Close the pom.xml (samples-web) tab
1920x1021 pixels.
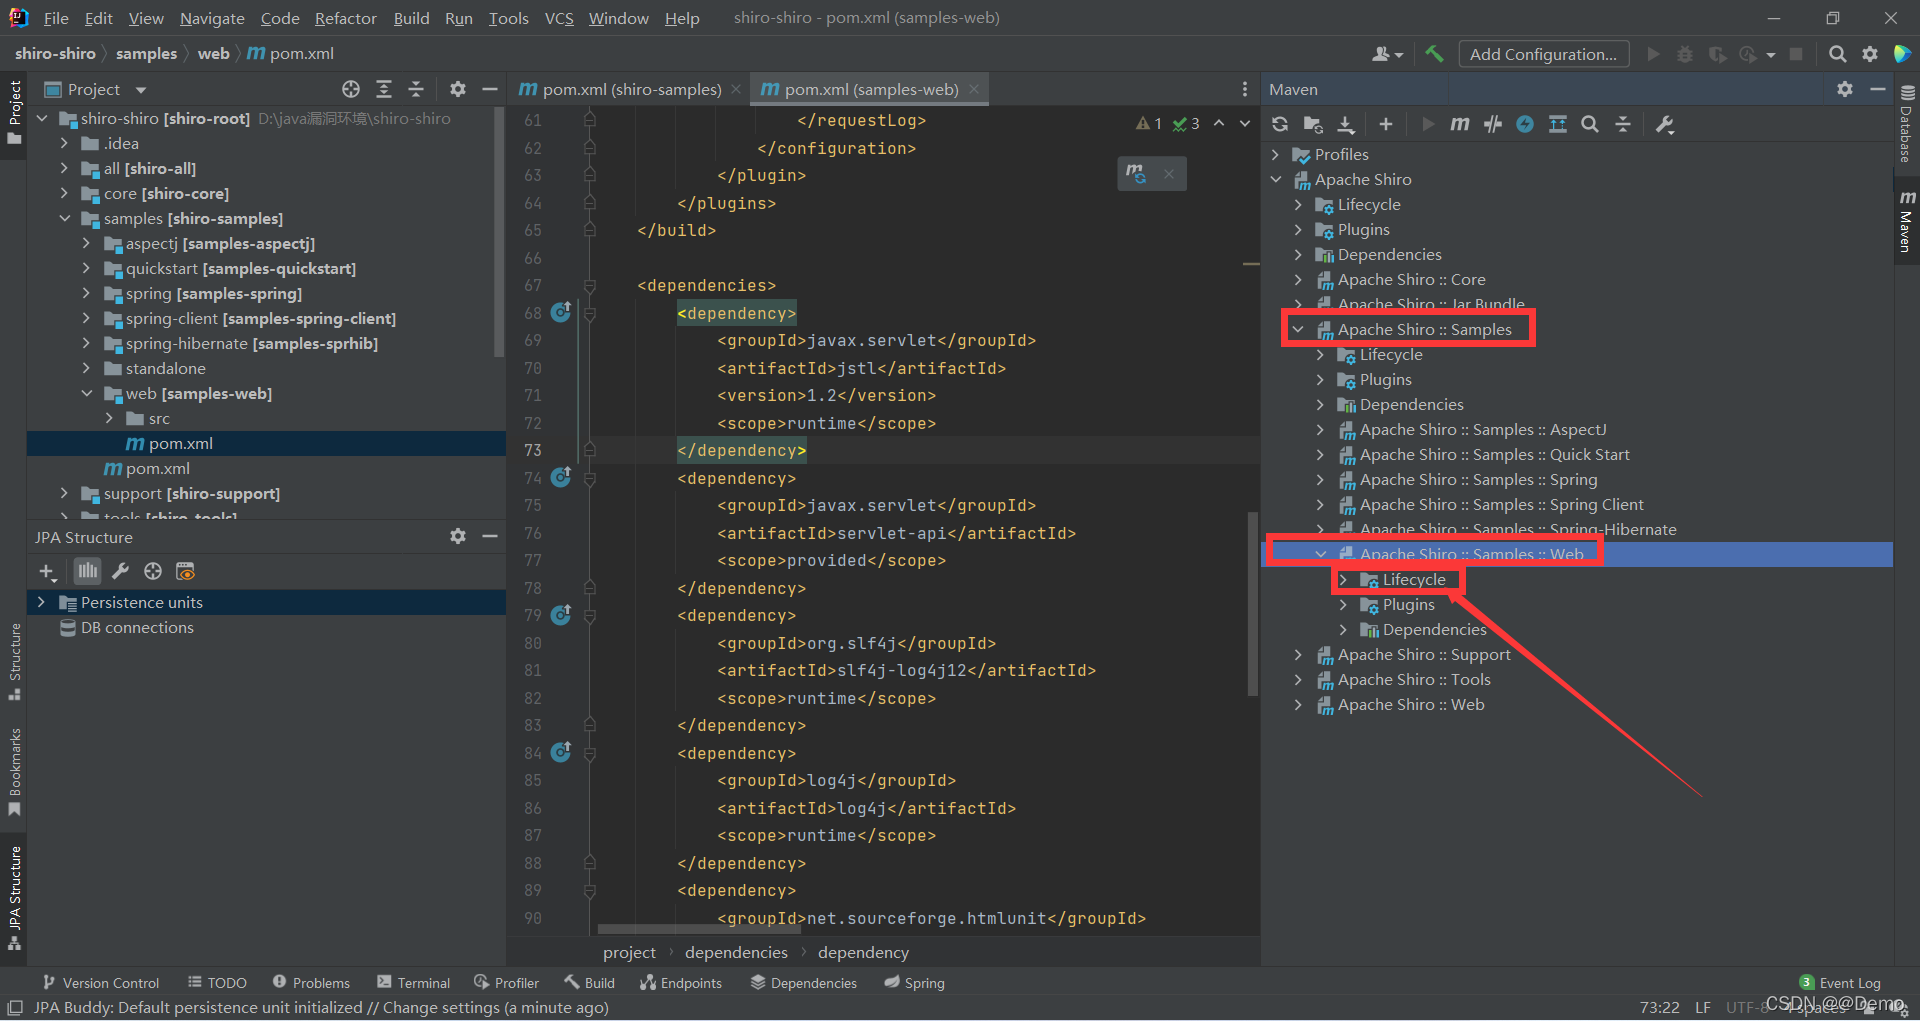click(973, 89)
